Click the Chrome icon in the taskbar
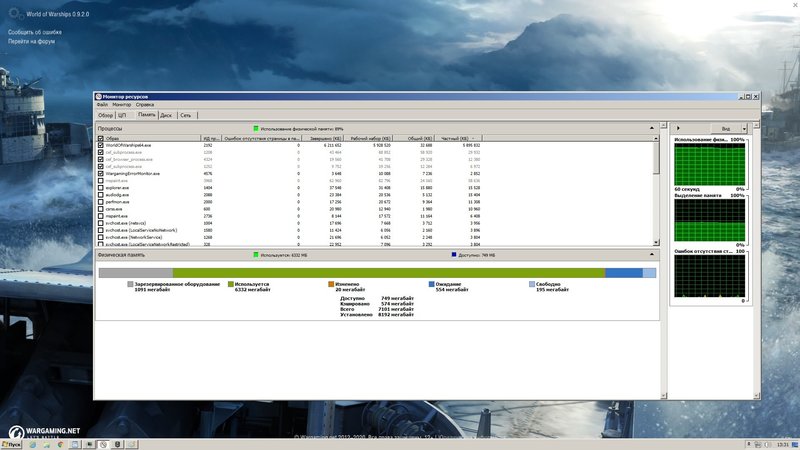Viewport: 800px width, 450px height. 60,445
